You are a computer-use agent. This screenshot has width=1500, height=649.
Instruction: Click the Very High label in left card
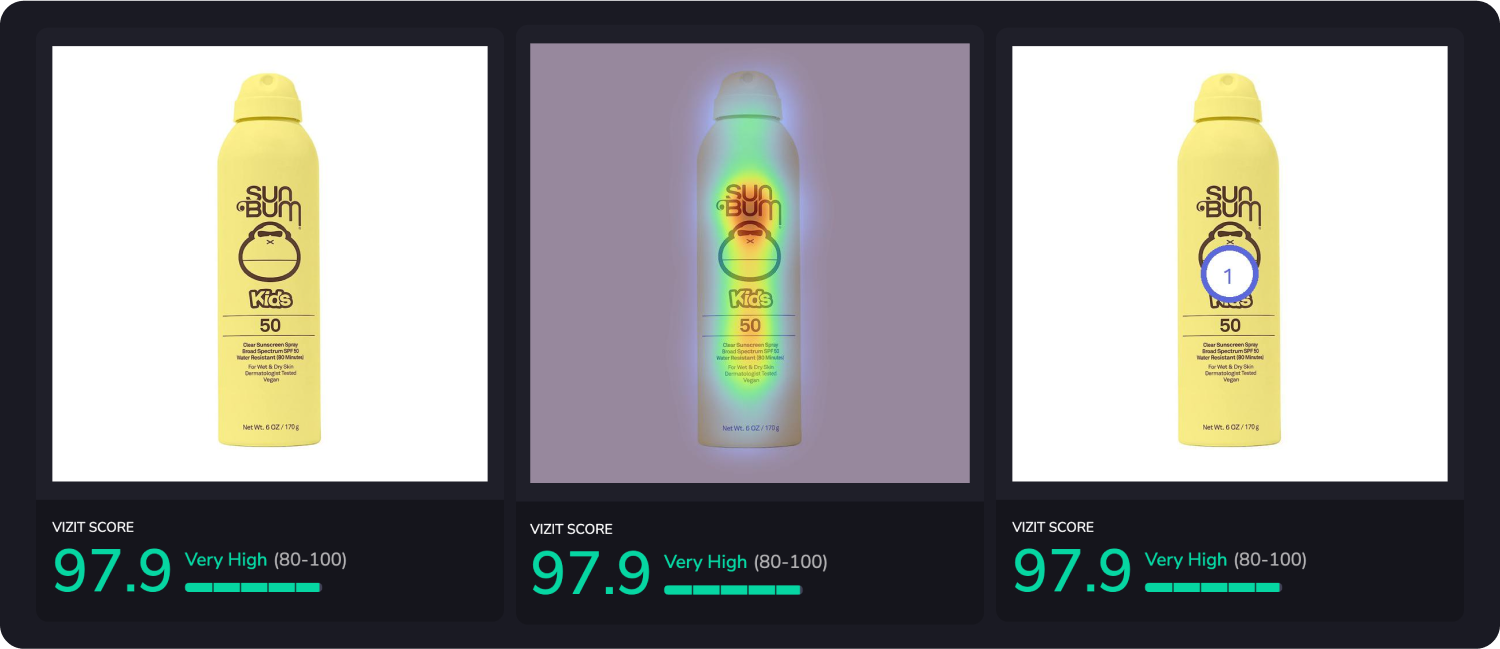(x=226, y=560)
